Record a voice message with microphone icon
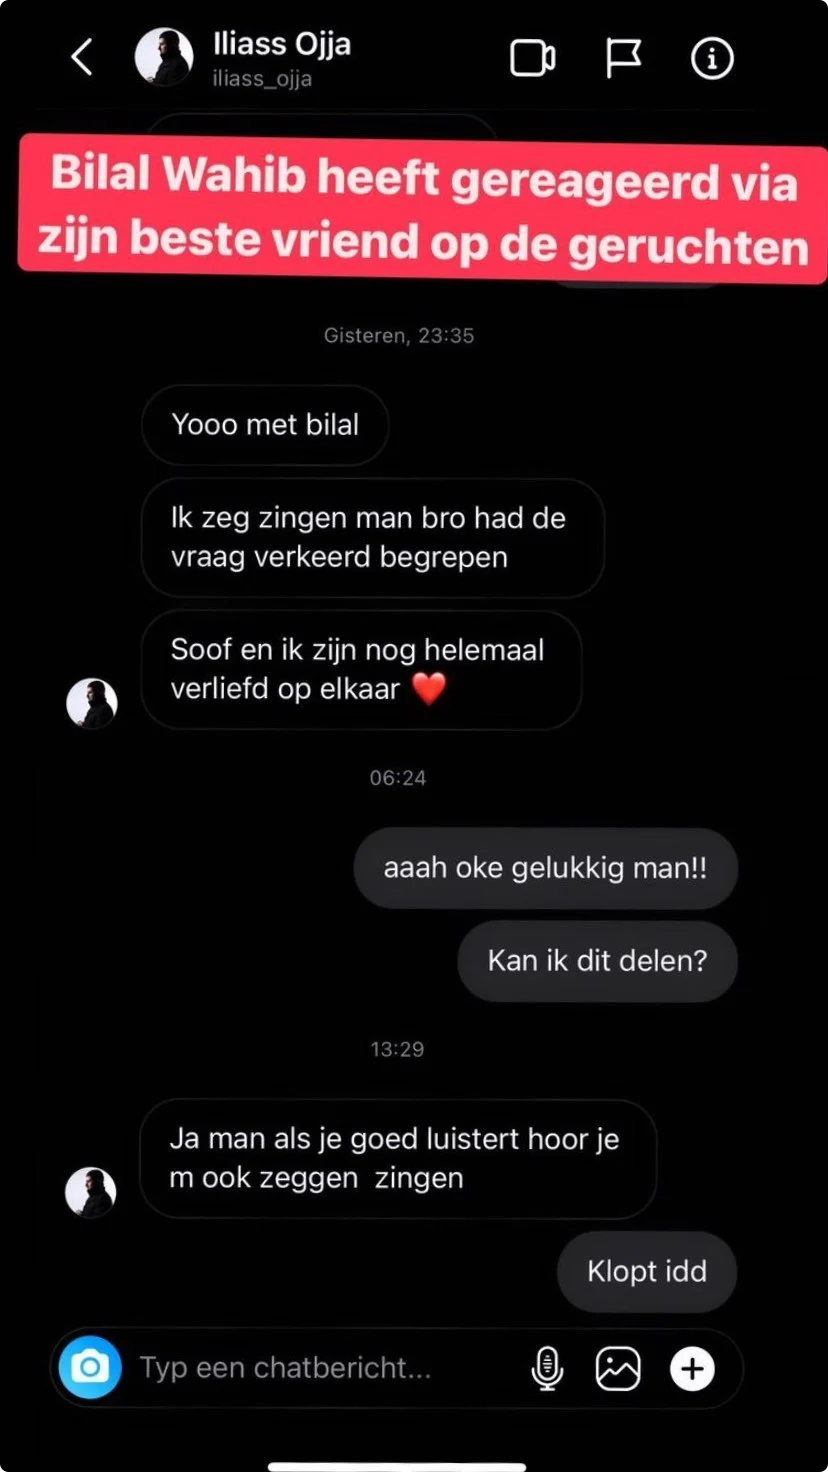 coord(546,1367)
